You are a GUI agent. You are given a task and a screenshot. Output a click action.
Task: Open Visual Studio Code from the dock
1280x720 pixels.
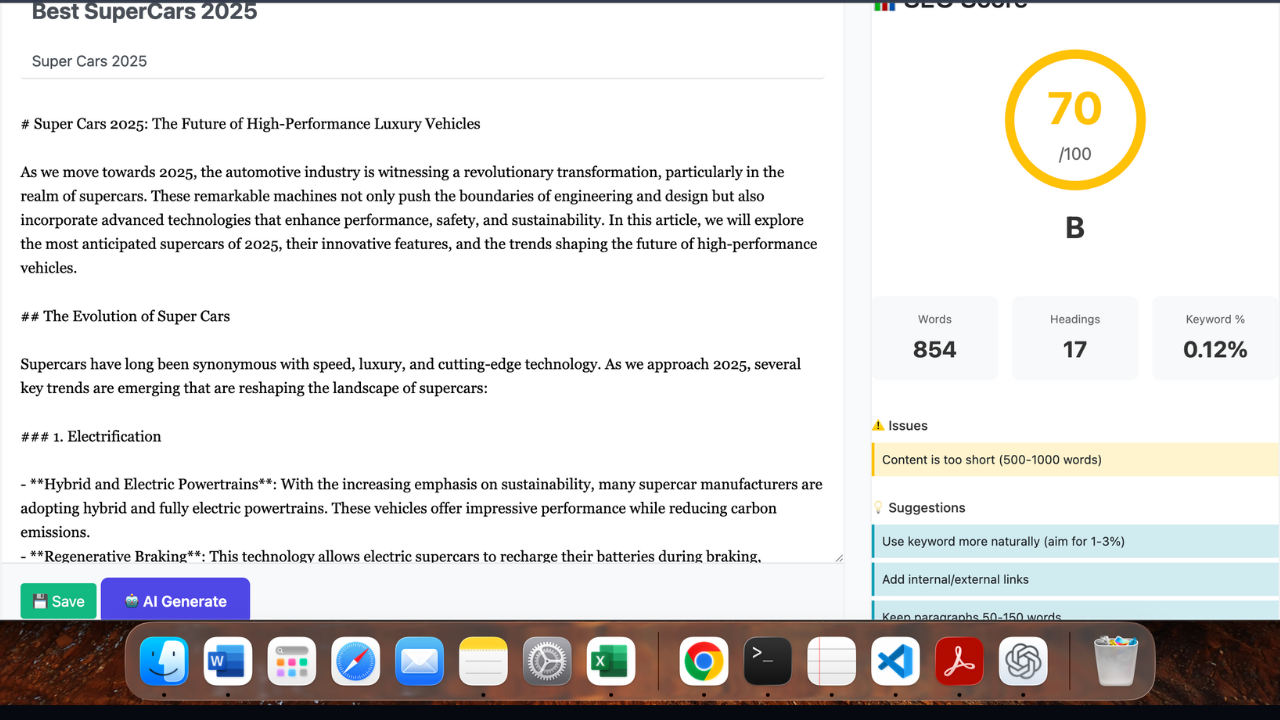(895, 661)
